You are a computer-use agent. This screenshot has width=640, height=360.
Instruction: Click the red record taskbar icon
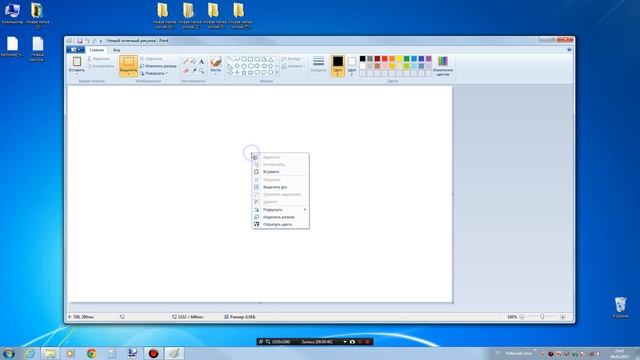[153, 353]
